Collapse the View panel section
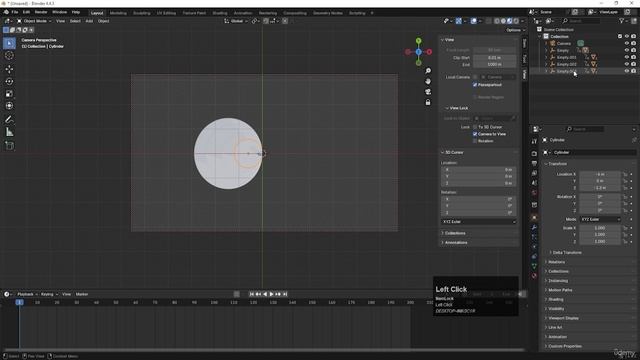This screenshot has height=360, width=640. (x=447, y=40)
